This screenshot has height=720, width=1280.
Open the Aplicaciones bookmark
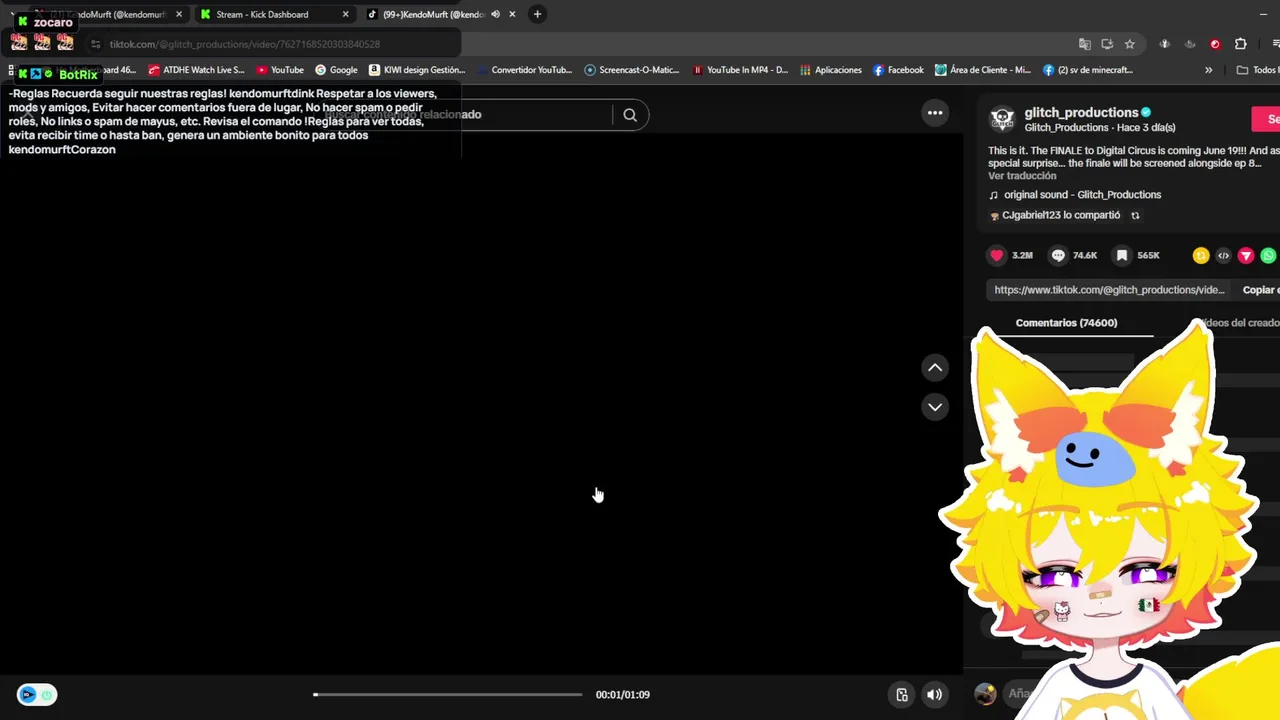click(x=831, y=70)
